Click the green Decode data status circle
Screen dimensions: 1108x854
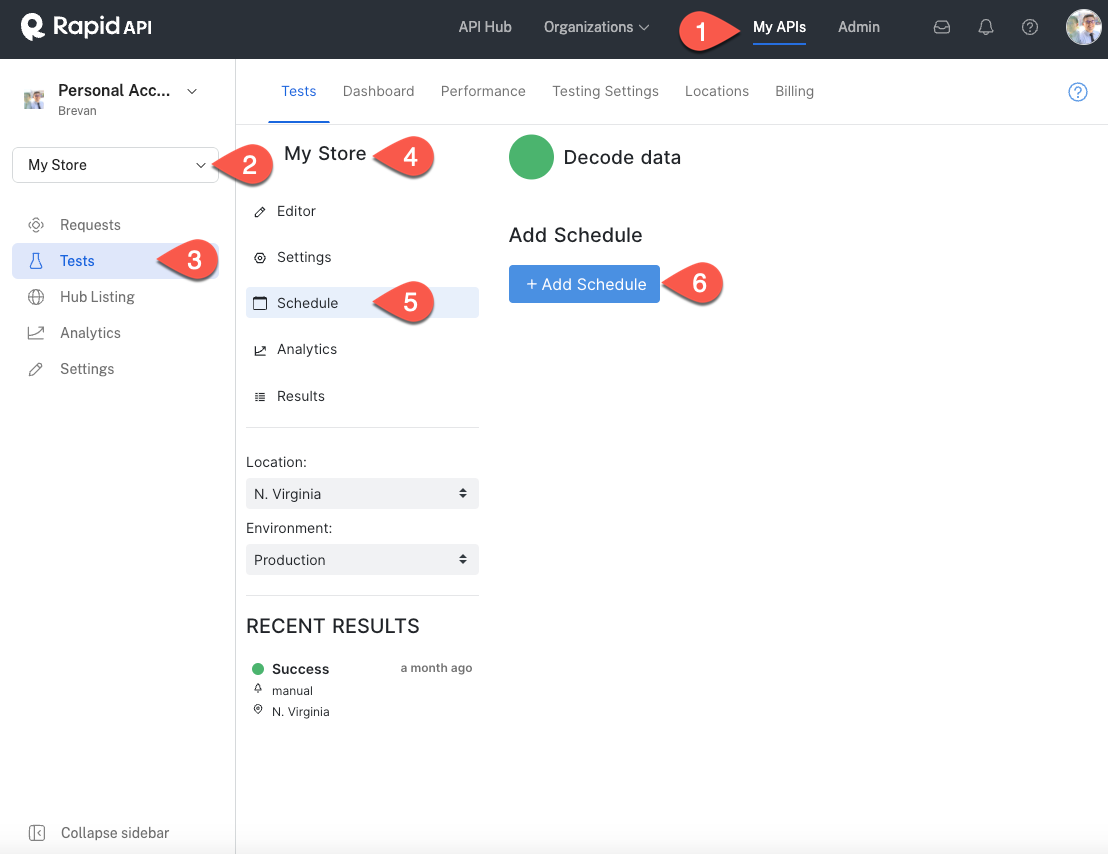[531, 157]
